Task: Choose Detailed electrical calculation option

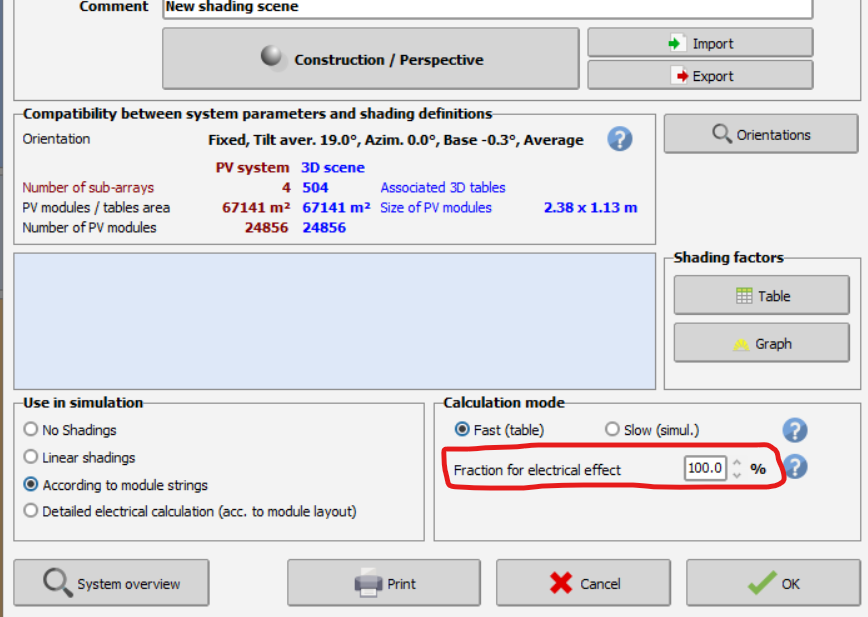Action: point(32,511)
